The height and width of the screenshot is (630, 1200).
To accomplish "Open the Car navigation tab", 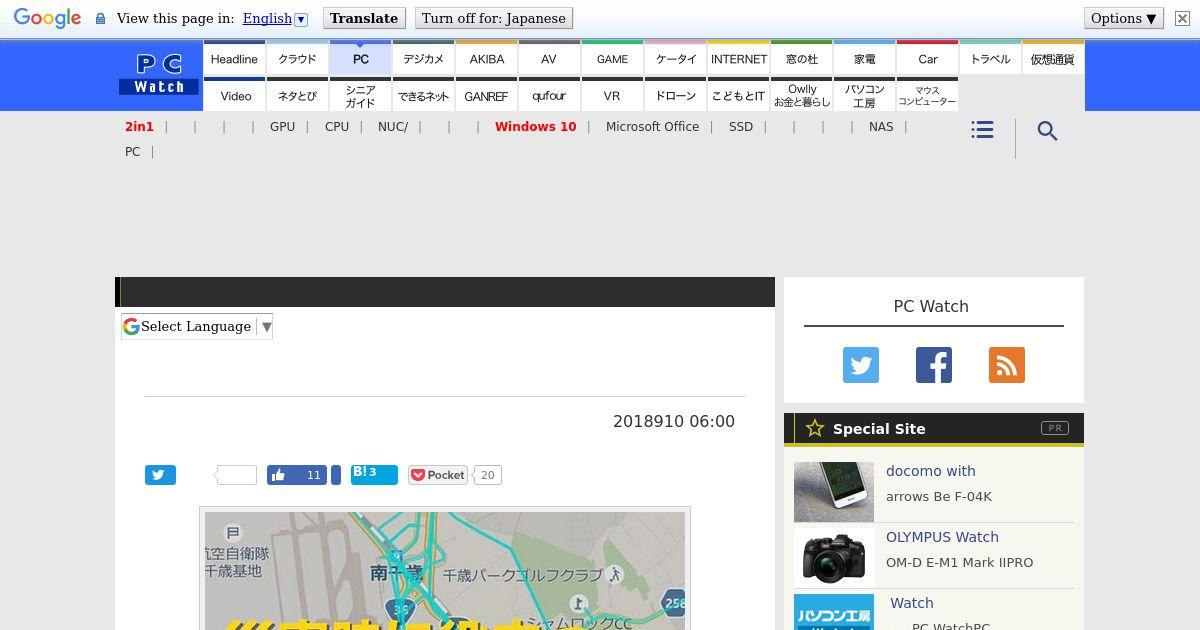I will click(x=927, y=58).
